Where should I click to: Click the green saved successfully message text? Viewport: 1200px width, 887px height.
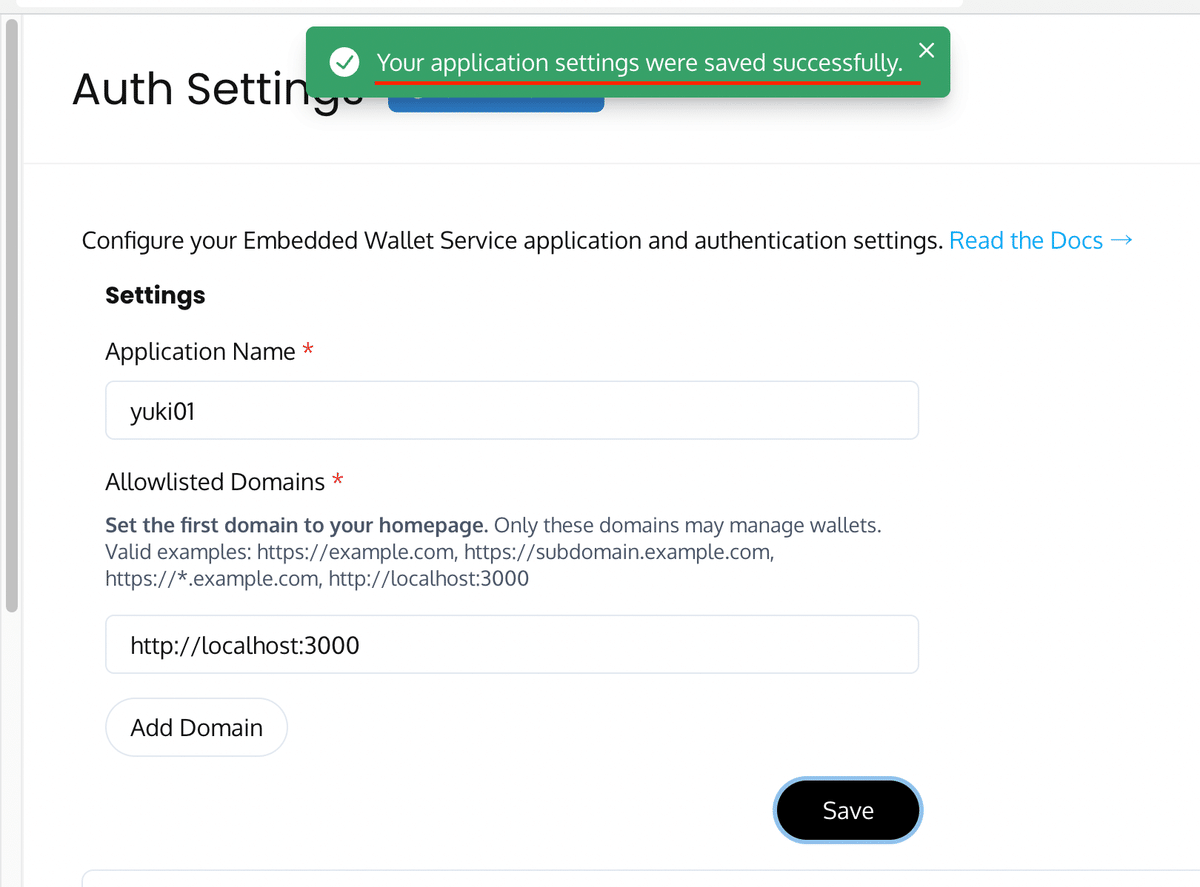639,63
